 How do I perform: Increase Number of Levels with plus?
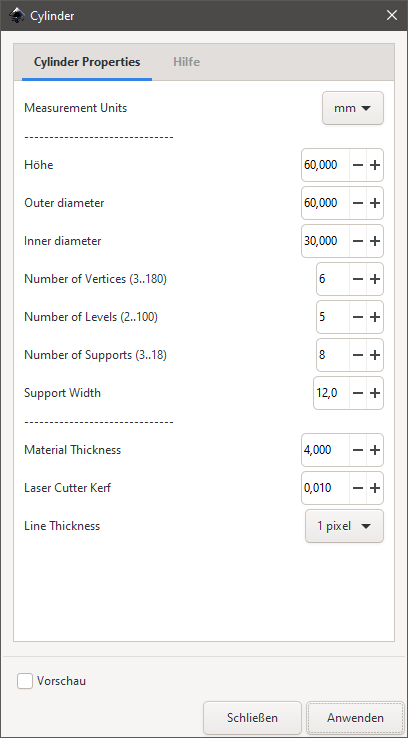coord(375,317)
